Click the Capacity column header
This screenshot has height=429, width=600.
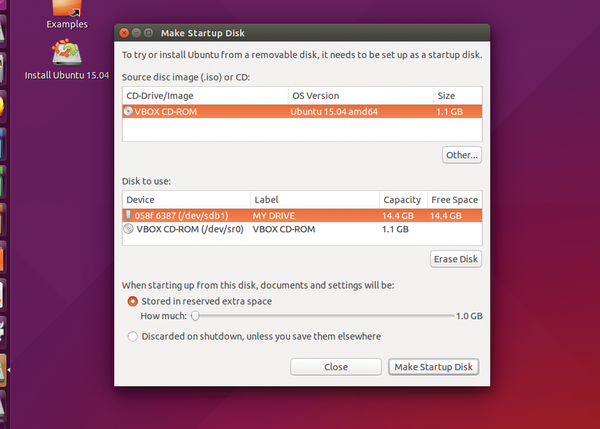403,200
